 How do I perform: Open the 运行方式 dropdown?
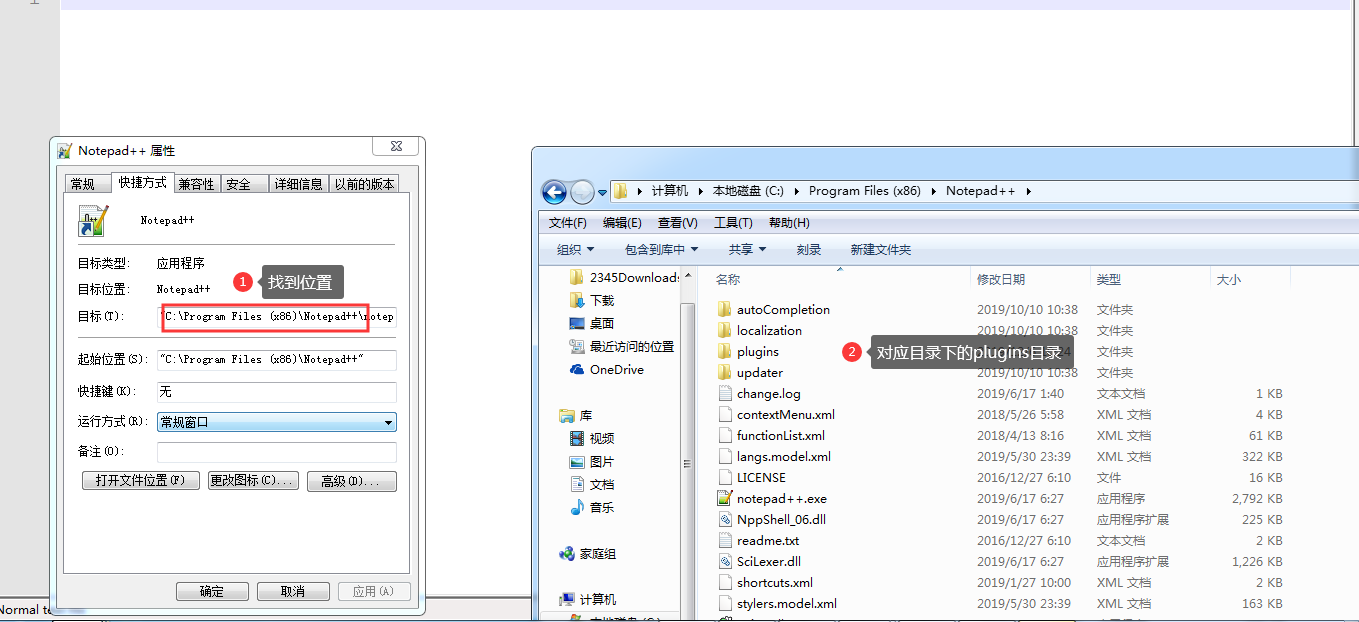click(x=389, y=422)
